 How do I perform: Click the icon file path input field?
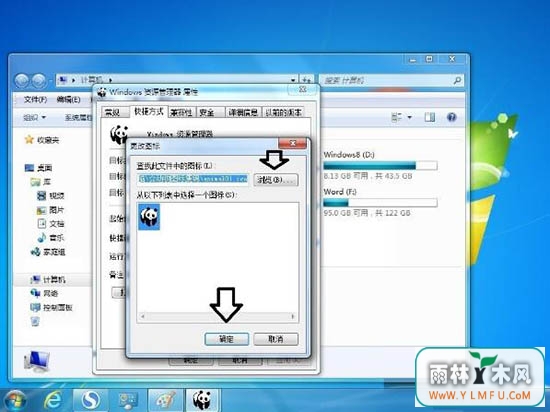193,179
